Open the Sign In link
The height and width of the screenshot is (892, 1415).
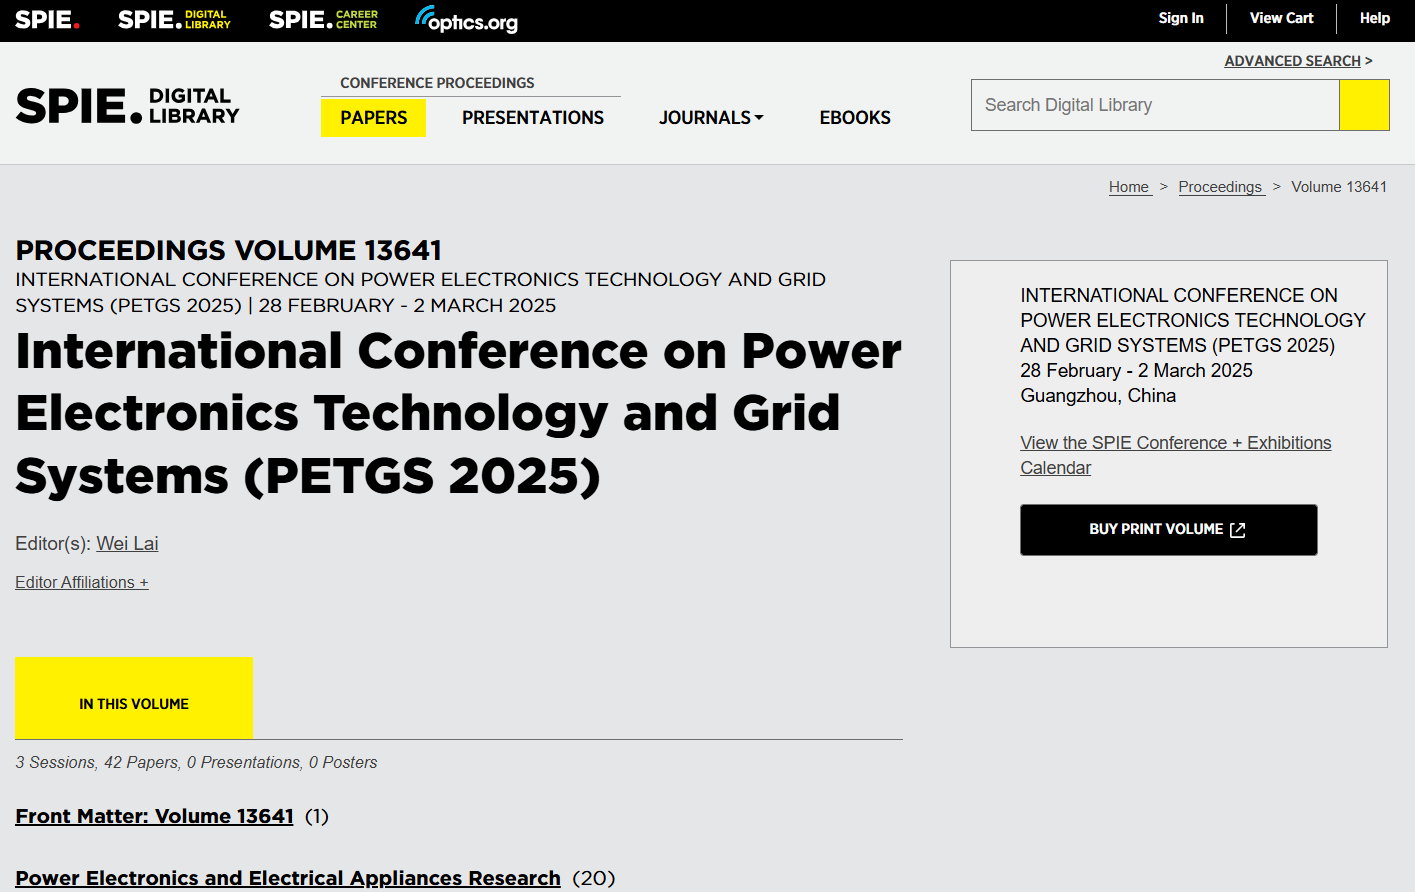[x=1181, y=18]
